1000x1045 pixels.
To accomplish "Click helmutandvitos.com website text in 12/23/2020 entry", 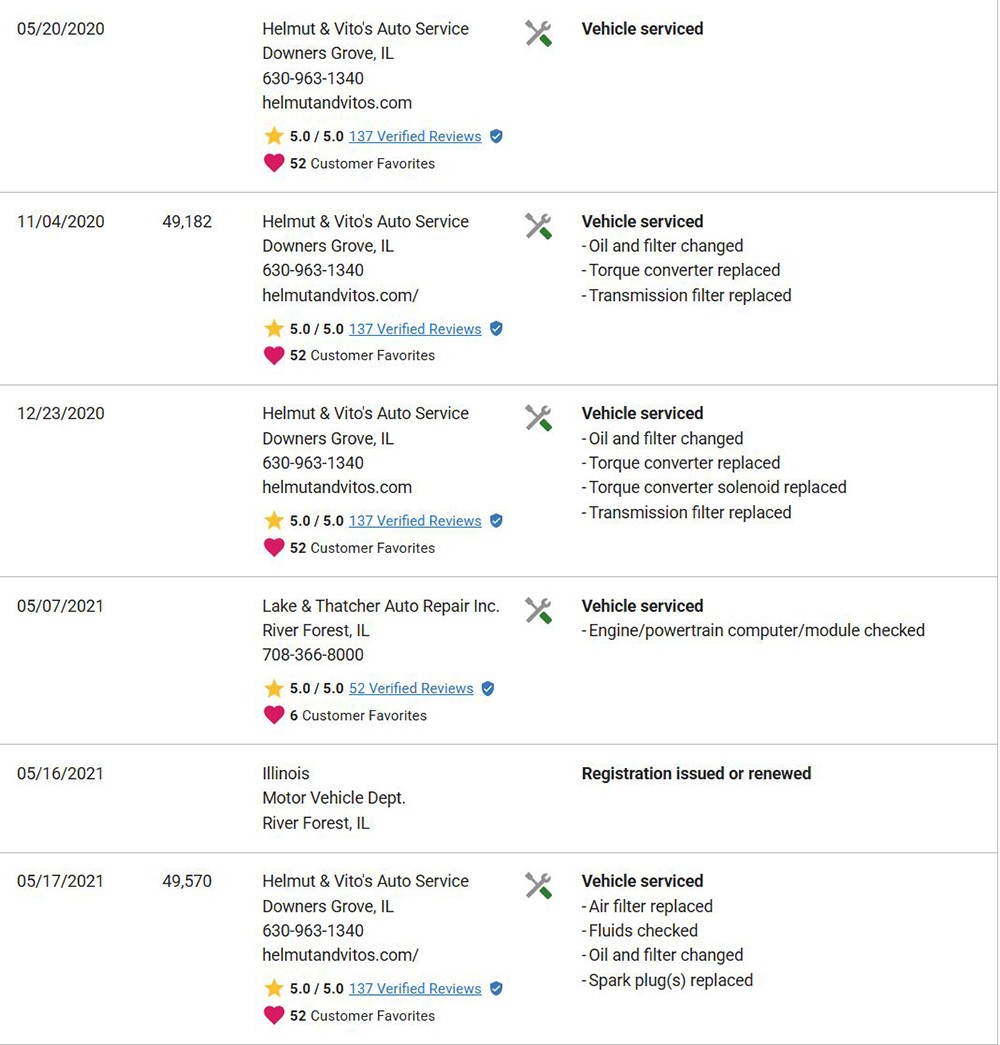I will pyautogui.click(x=337, y=487).
